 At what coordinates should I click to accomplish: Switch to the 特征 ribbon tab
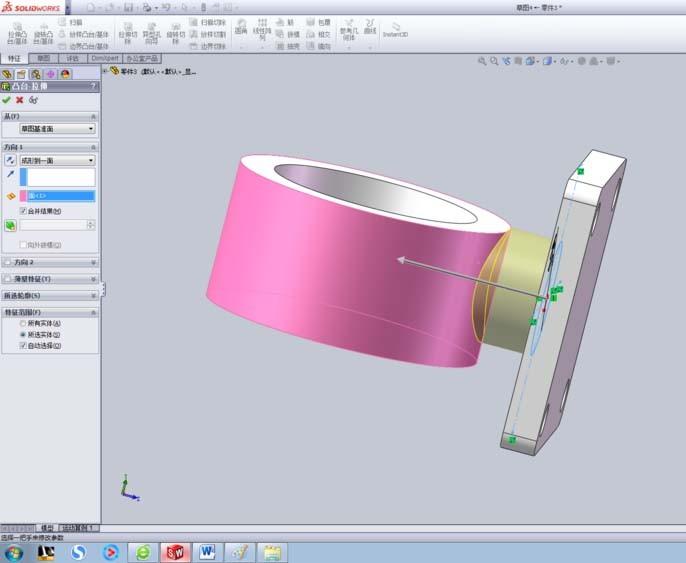coord(14,58)
